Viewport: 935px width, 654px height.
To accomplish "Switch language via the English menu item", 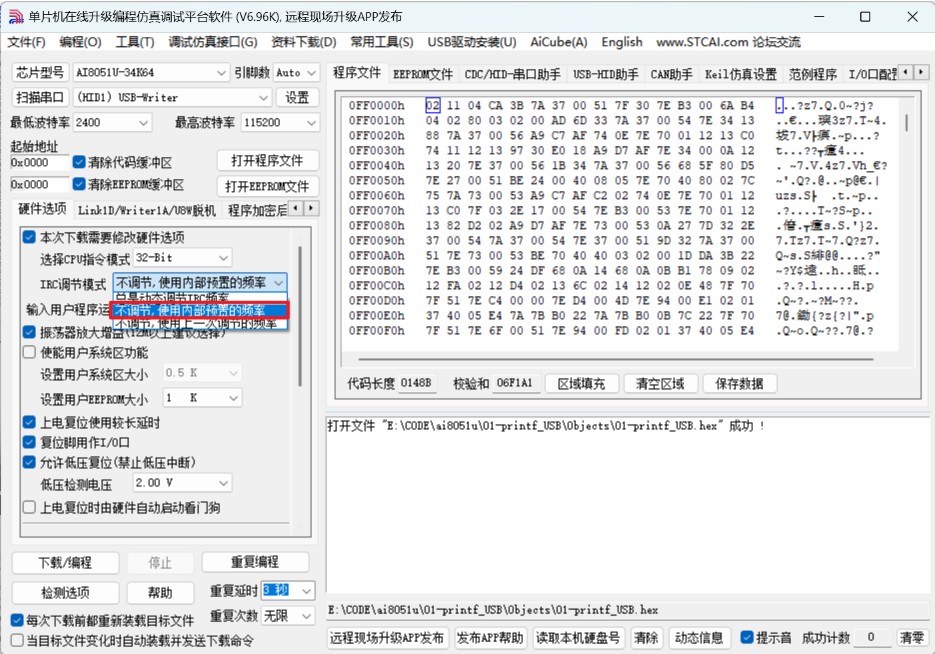I will pos(622,42).
